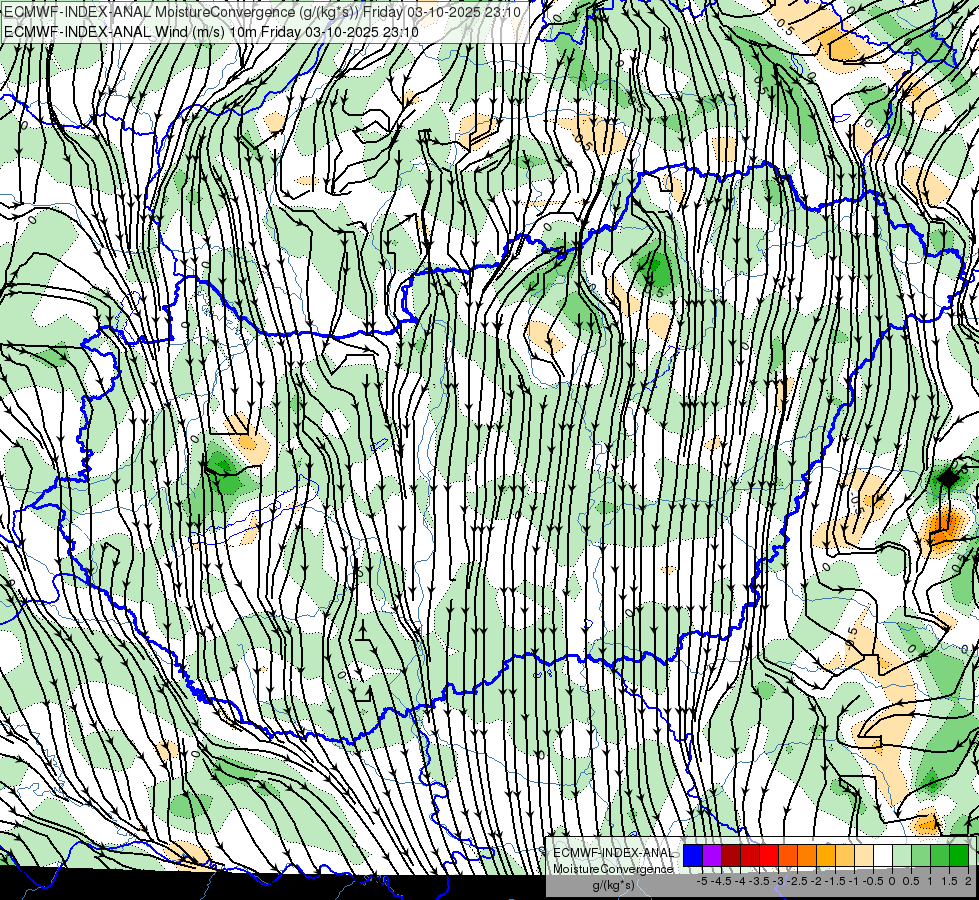Click the blue legend swatch below -5
The image size is (979, 900).
click(693, 855)
